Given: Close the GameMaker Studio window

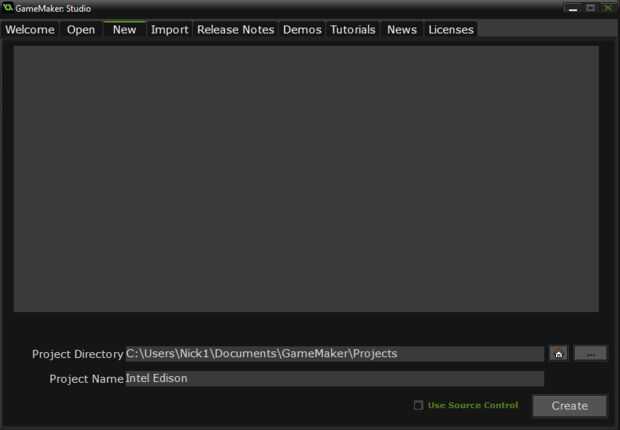Looking at the screenshot, I should pyautogui.click(x=609, y=8).
